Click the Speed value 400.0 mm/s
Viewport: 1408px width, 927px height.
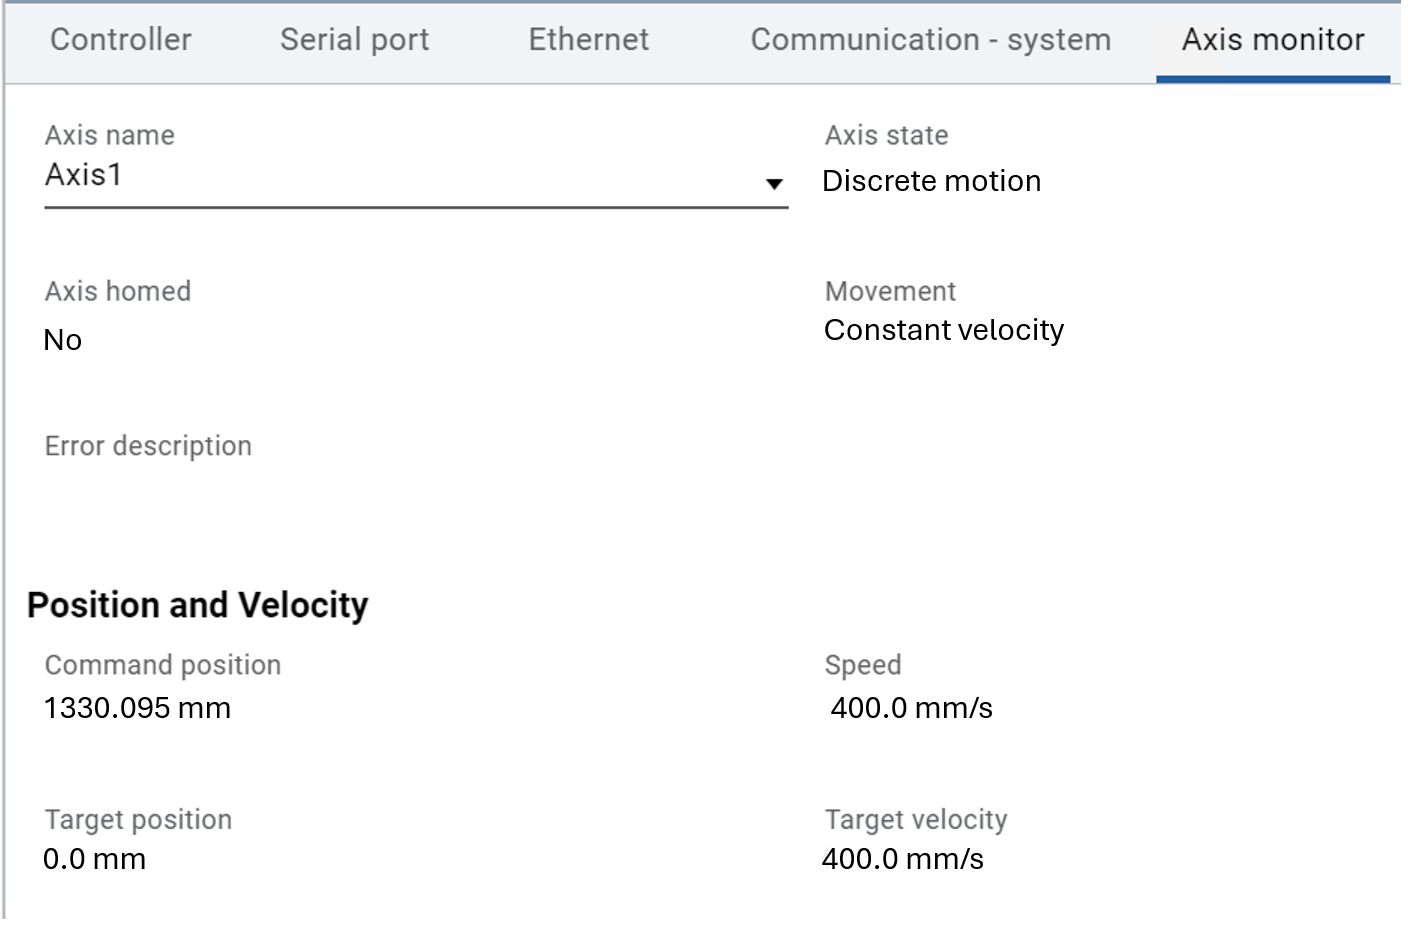[911, 708]
